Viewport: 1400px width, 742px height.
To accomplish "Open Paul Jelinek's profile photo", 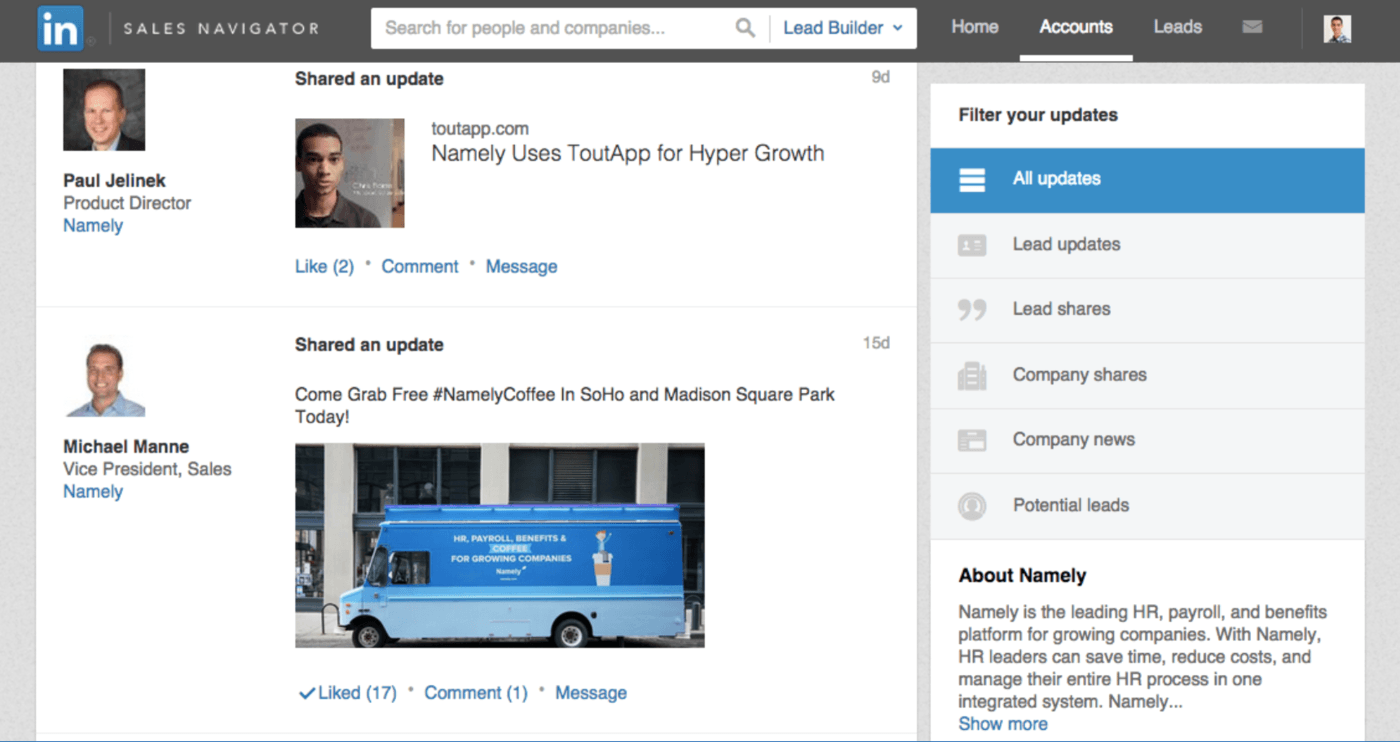I will click(104, 110).
